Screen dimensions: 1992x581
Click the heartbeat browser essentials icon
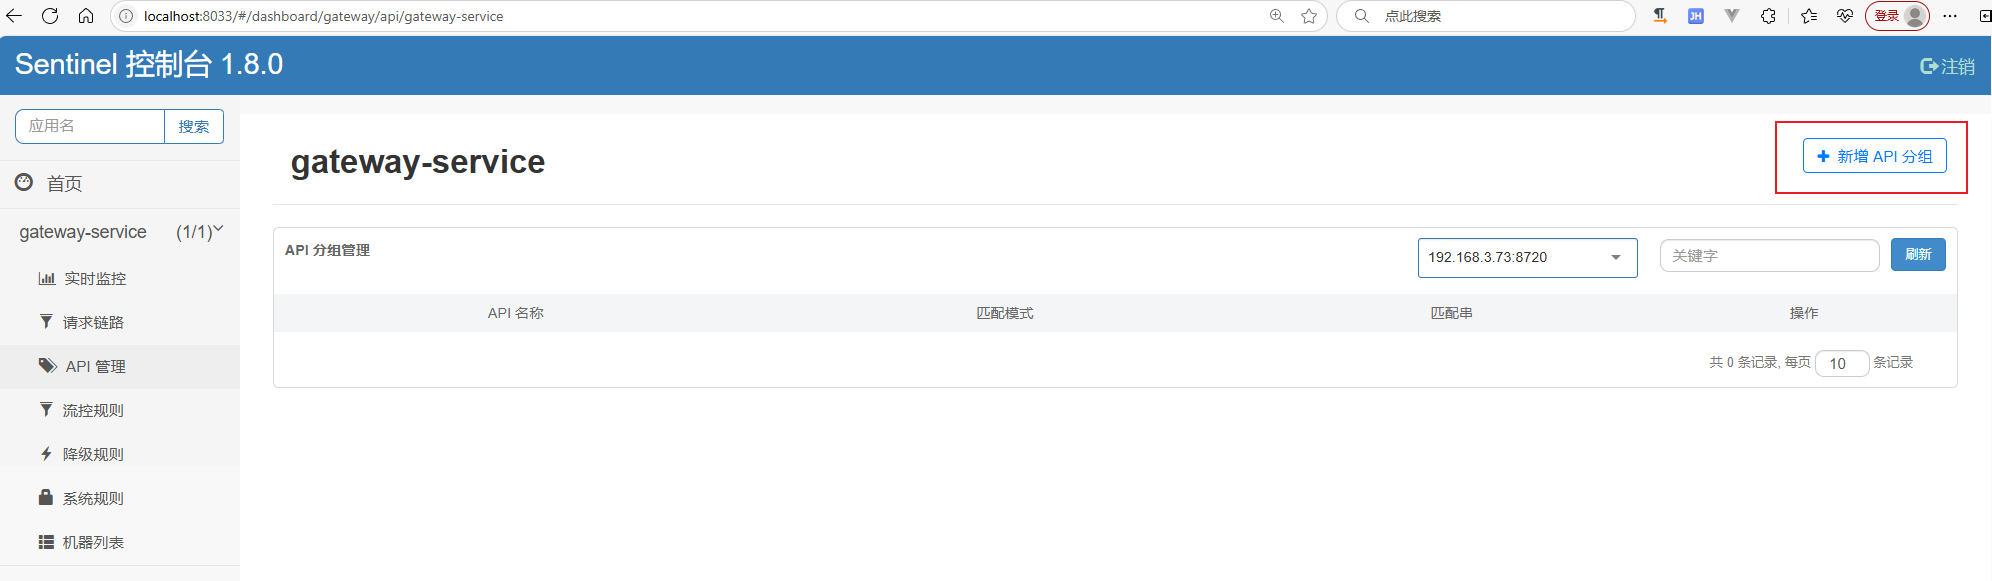click(x=1845, y=16)
